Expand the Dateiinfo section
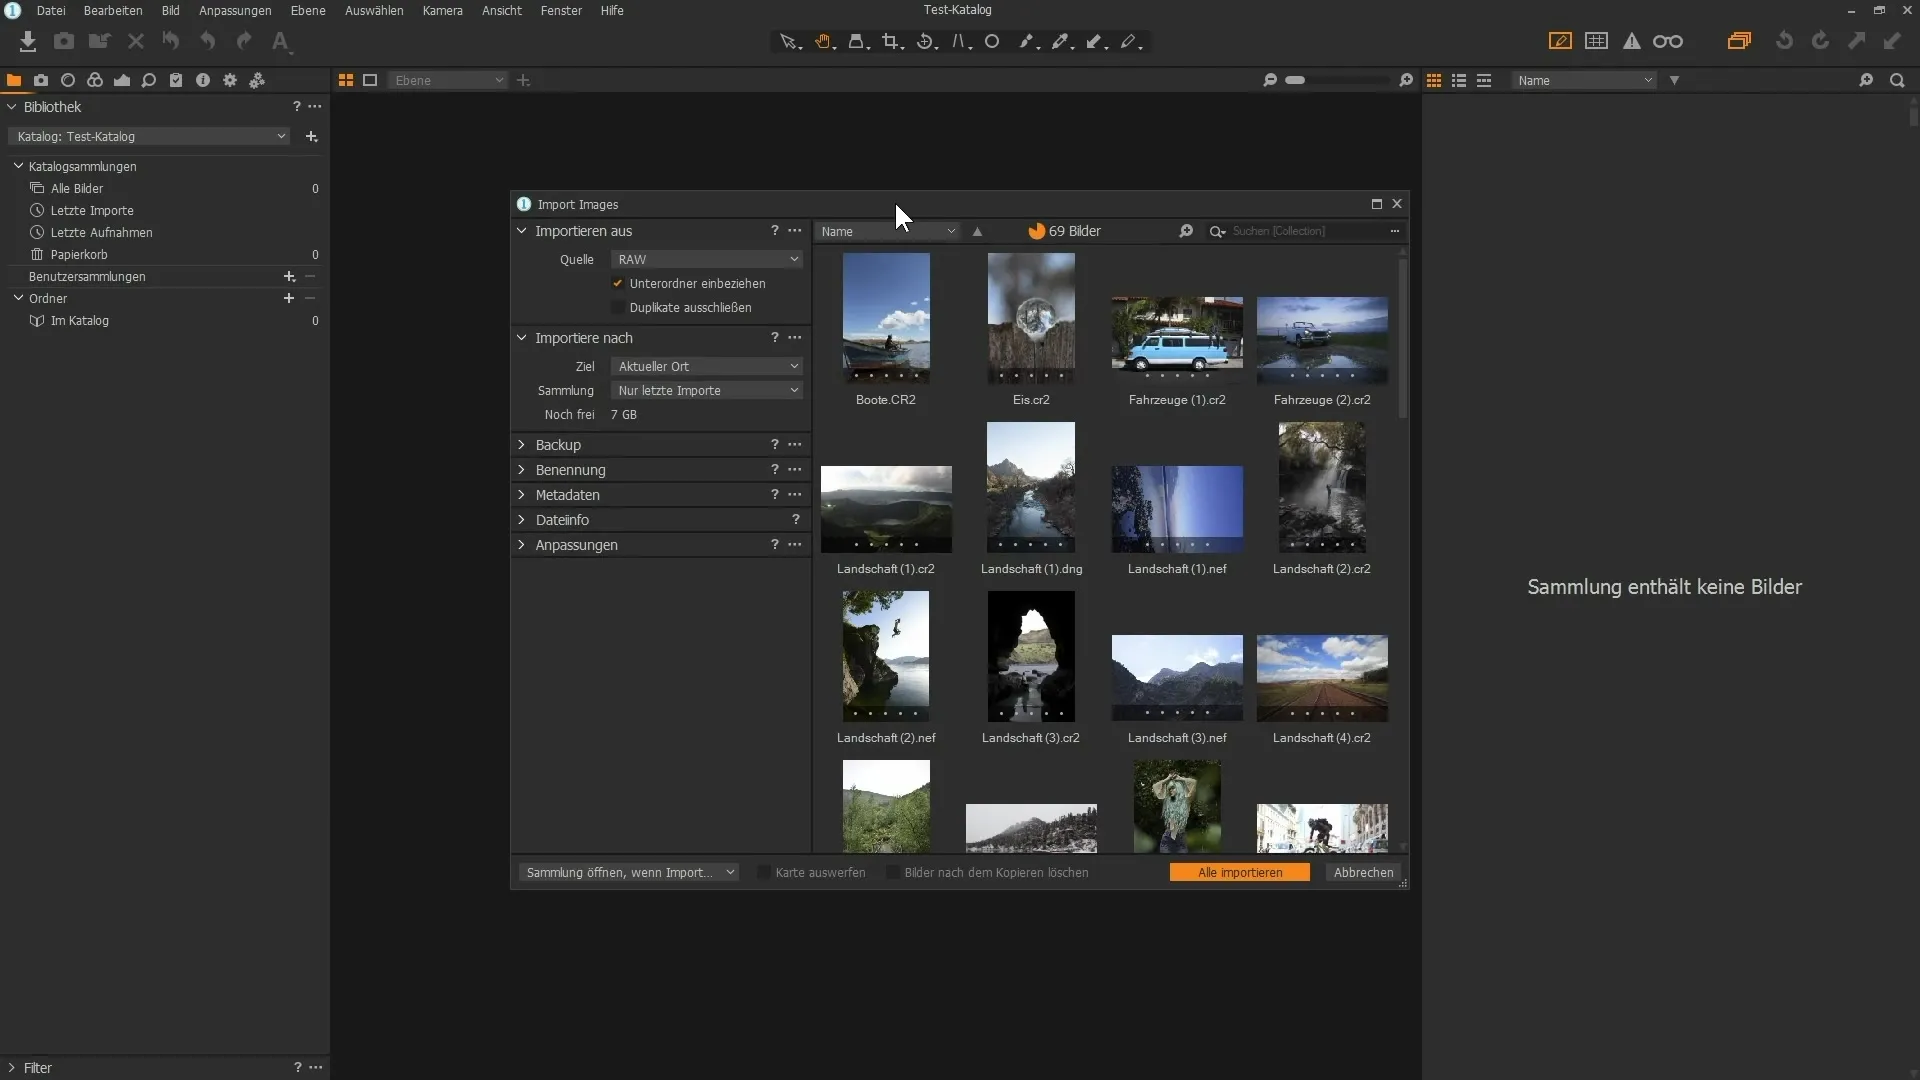The height and width of the screenshot is (1080, 1920). (x=521, y=520)
